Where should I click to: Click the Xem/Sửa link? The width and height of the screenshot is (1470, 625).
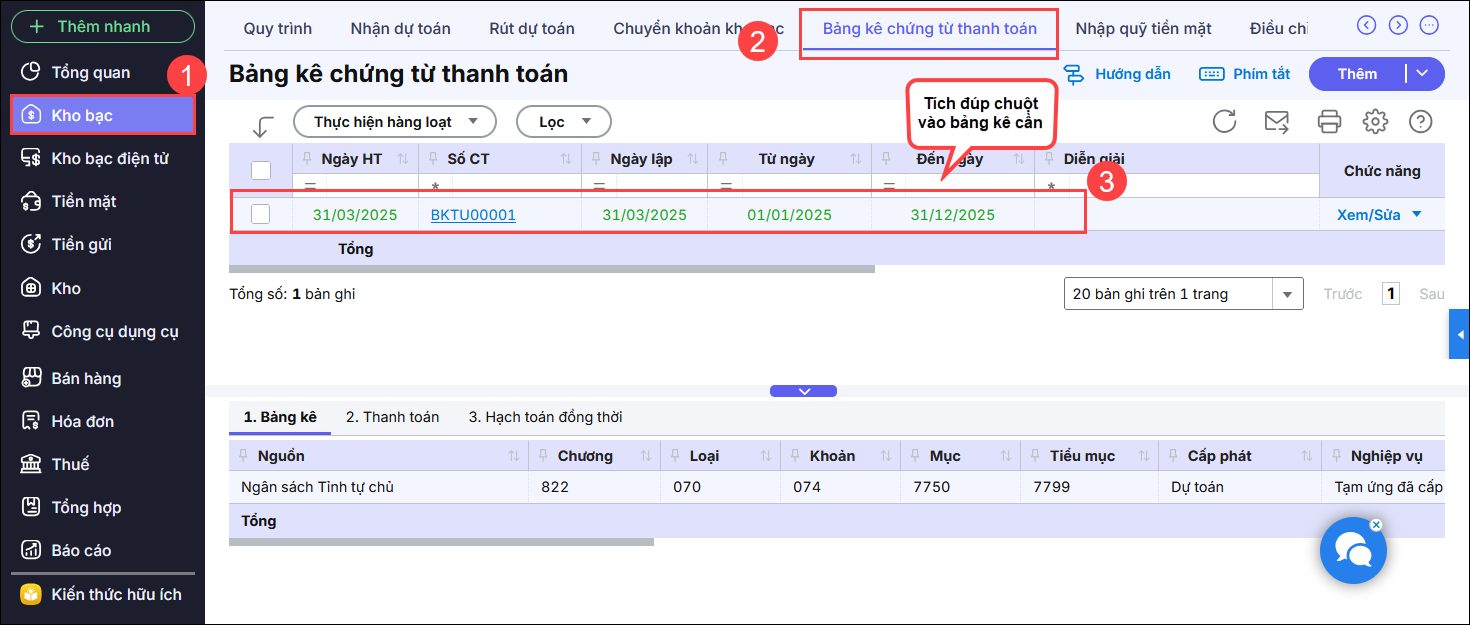(x=1369, y=214)
